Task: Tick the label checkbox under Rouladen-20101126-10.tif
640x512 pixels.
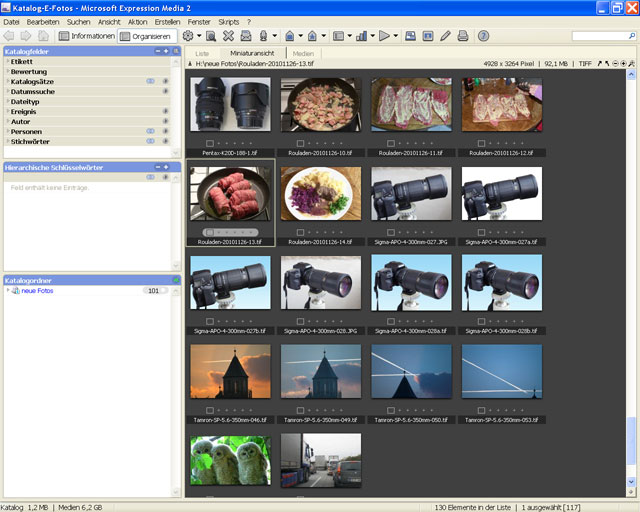Action: 300,144
